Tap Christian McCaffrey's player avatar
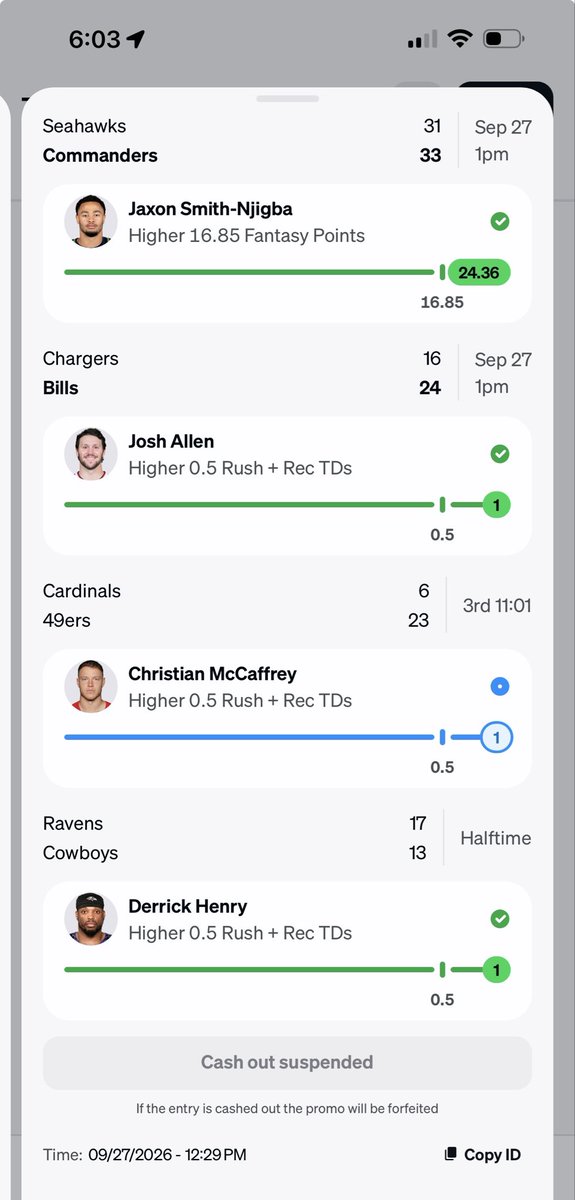575x1200 pixels. [91, 686]
